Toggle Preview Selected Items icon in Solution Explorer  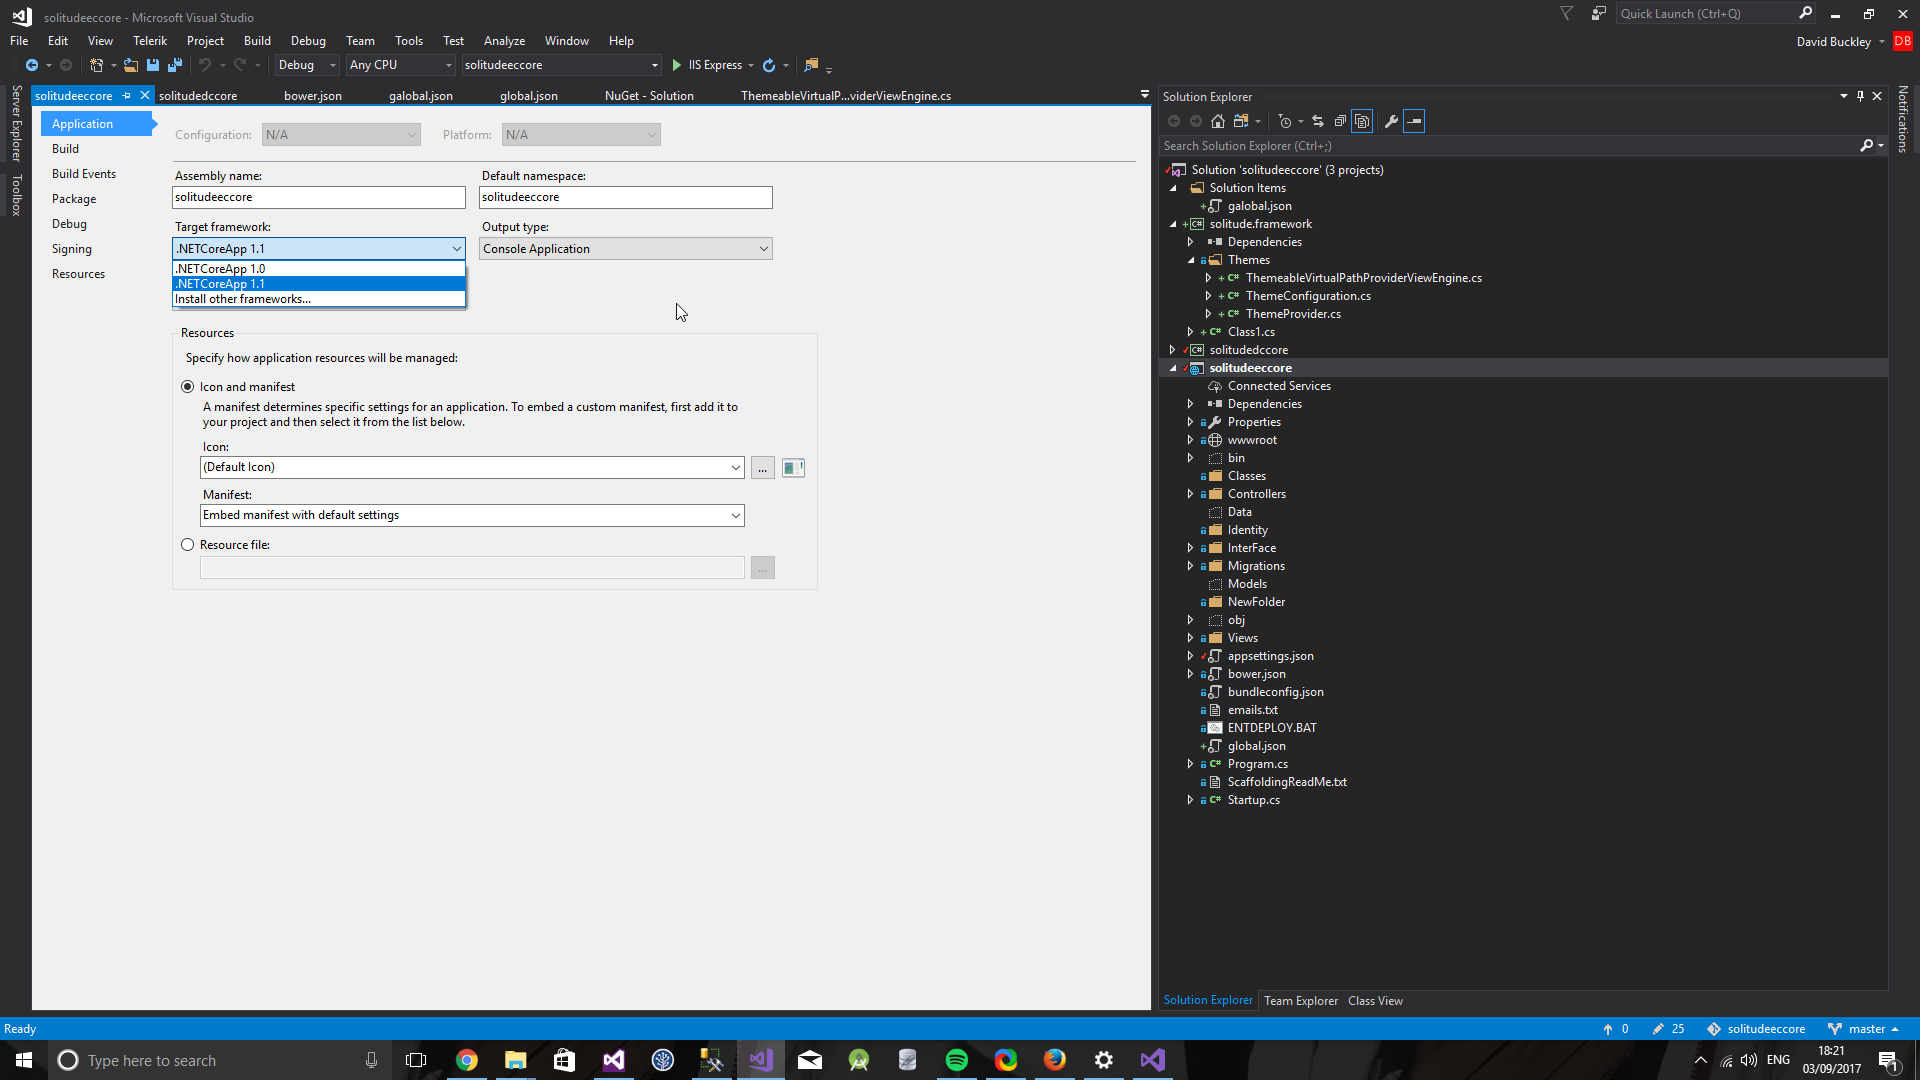pyautogui.click(x=1414, y=121)
